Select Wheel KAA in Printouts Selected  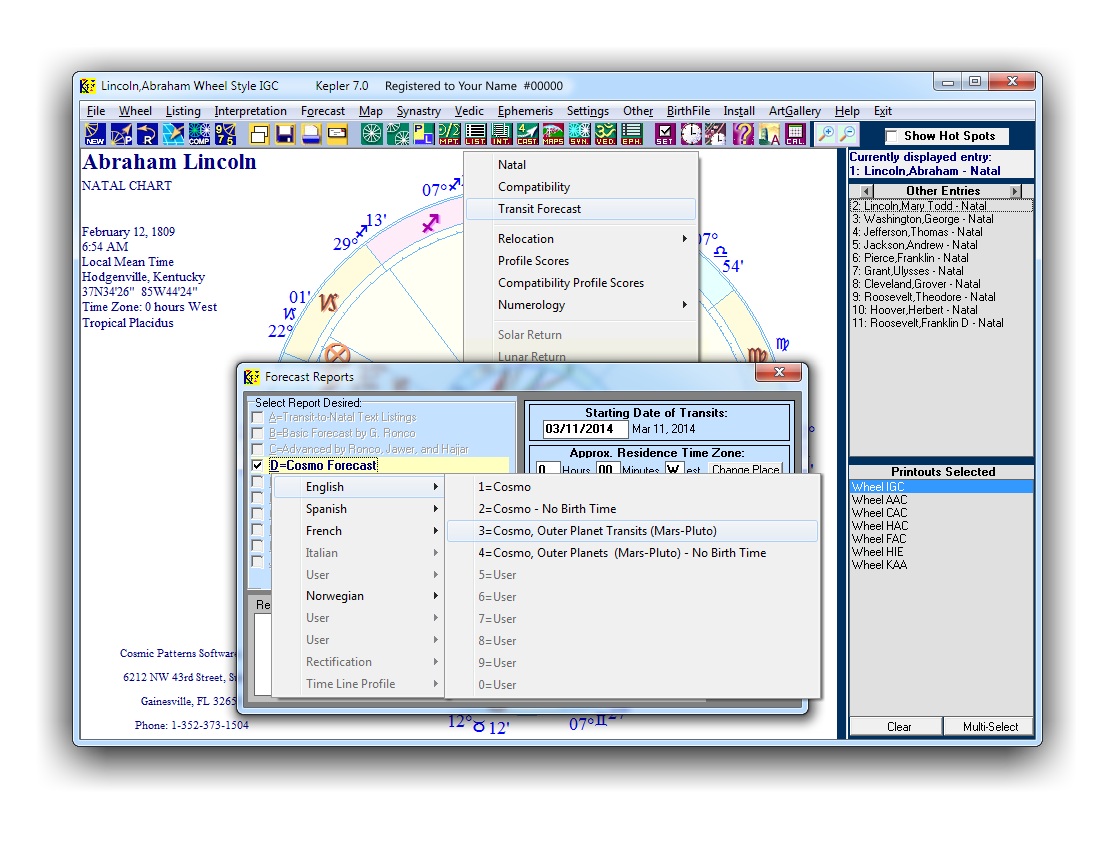click(x=940, y=565)
